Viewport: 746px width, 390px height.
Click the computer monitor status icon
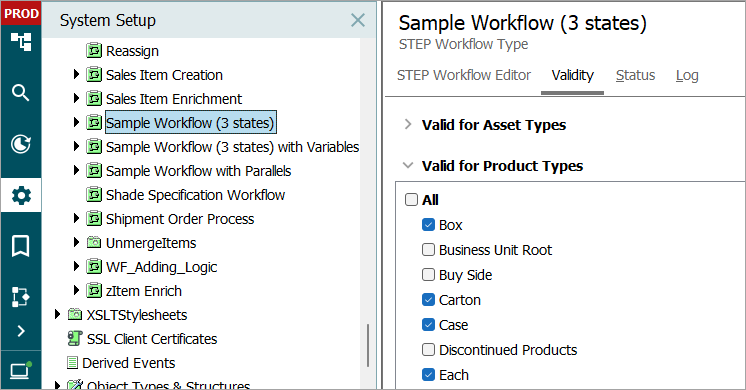[20, 370]
